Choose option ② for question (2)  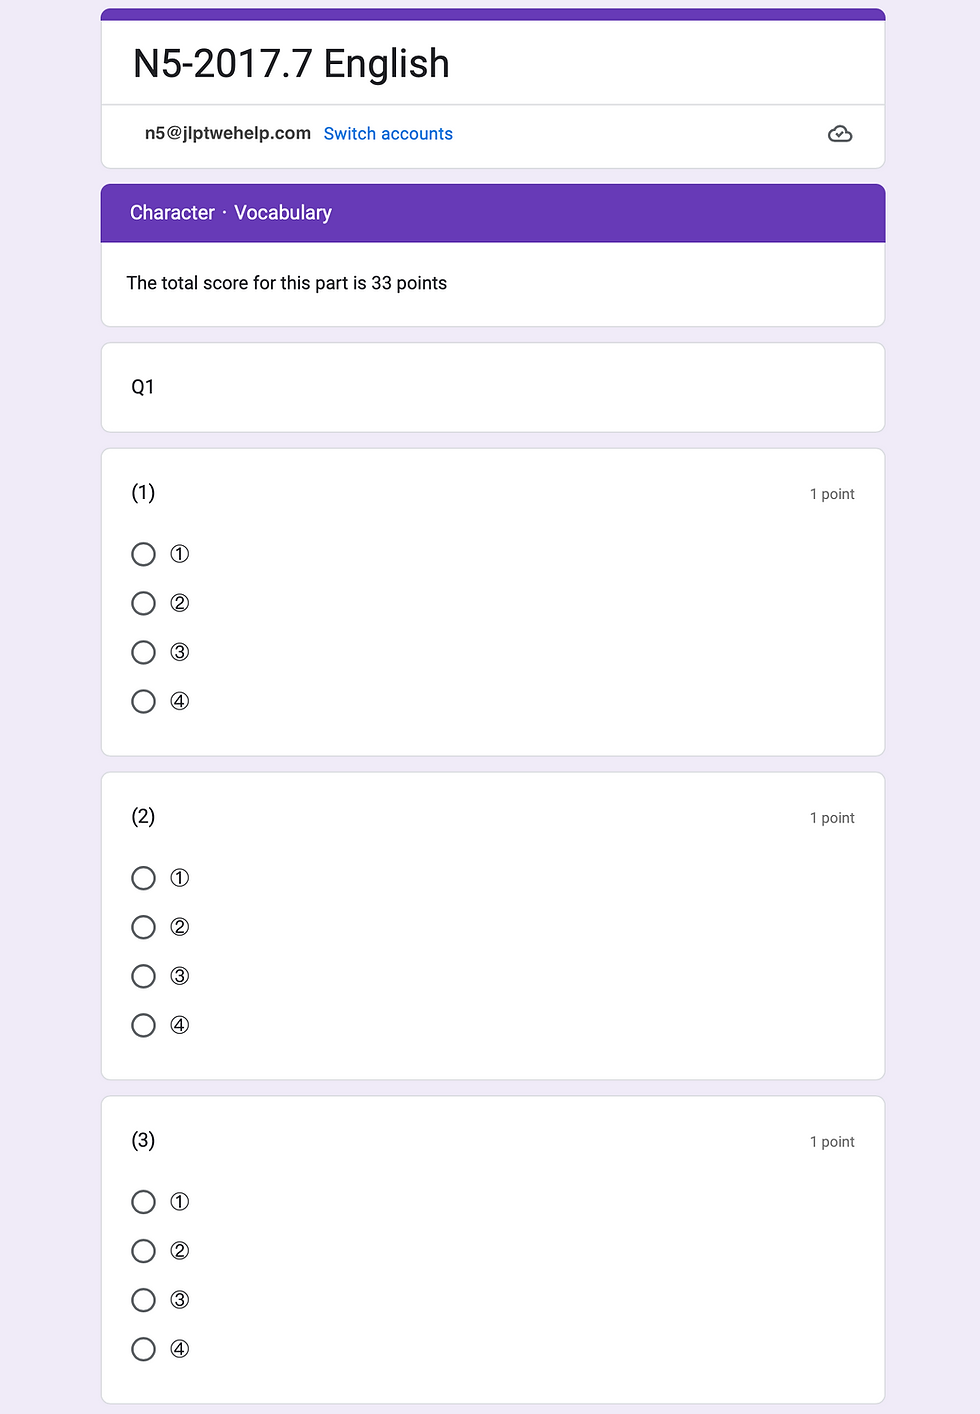[x=144, y=927]
